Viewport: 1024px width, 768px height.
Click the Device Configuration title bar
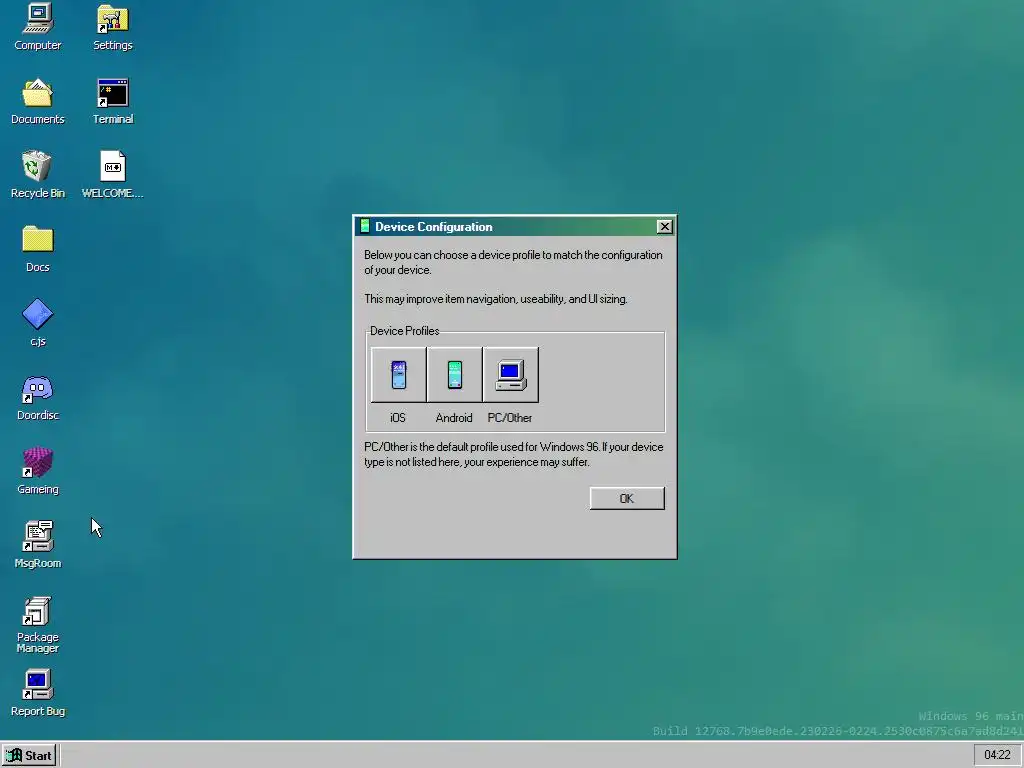click(515, 227)
